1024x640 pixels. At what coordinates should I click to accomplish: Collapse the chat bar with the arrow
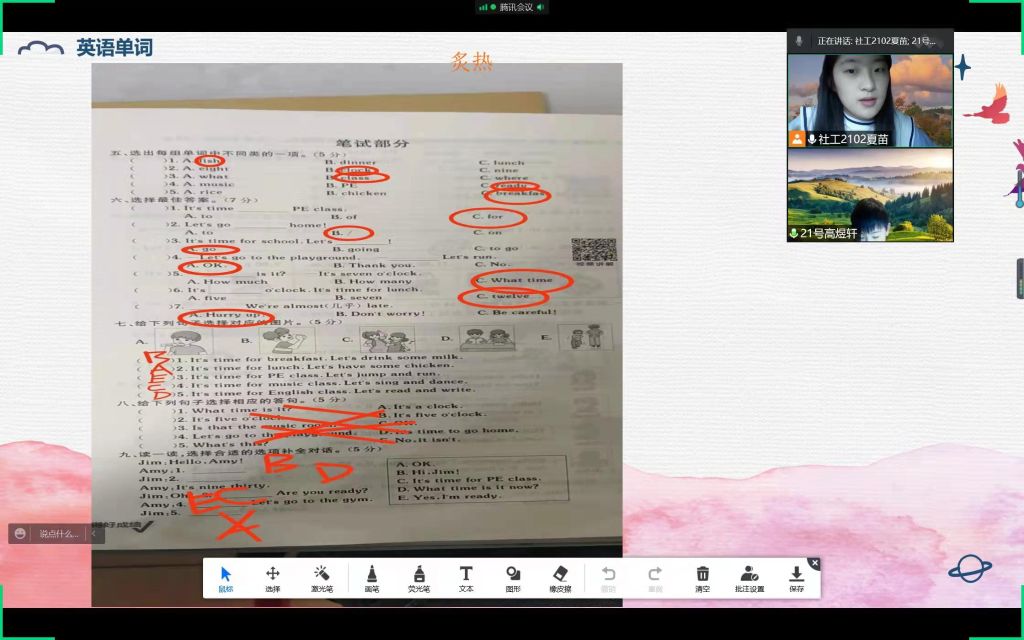click(96, 534)
